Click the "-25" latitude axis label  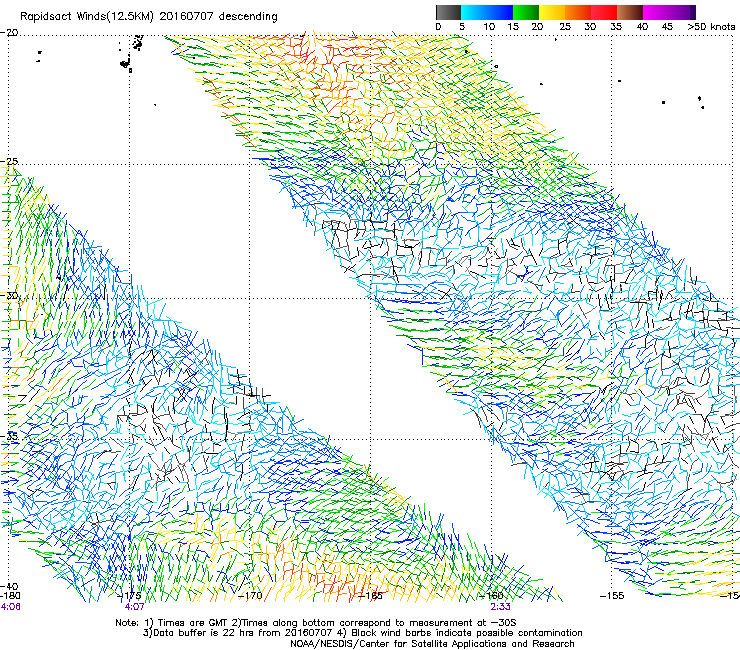click(9, 162)
